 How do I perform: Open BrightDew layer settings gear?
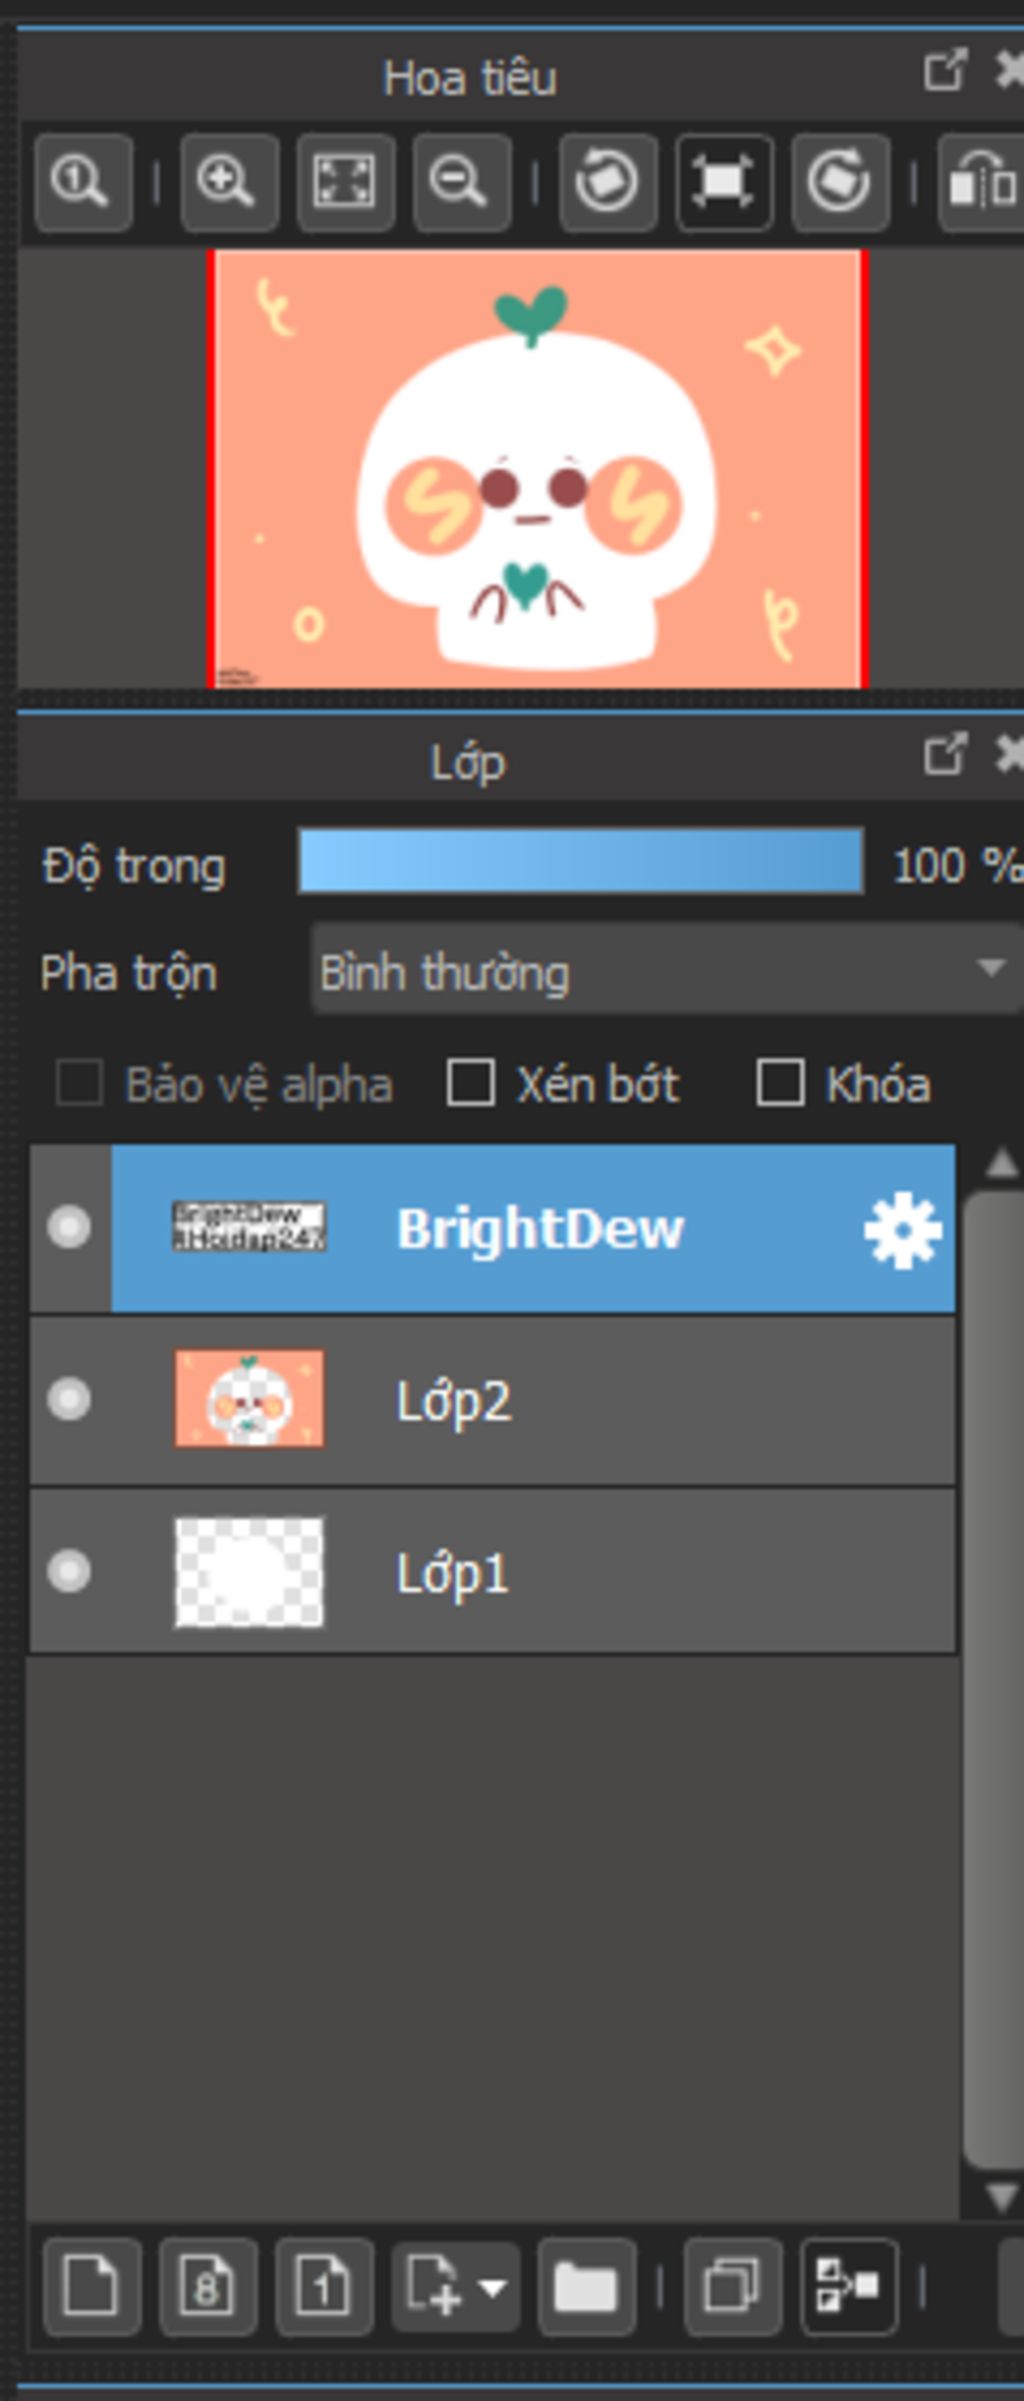coord(902,1229)
